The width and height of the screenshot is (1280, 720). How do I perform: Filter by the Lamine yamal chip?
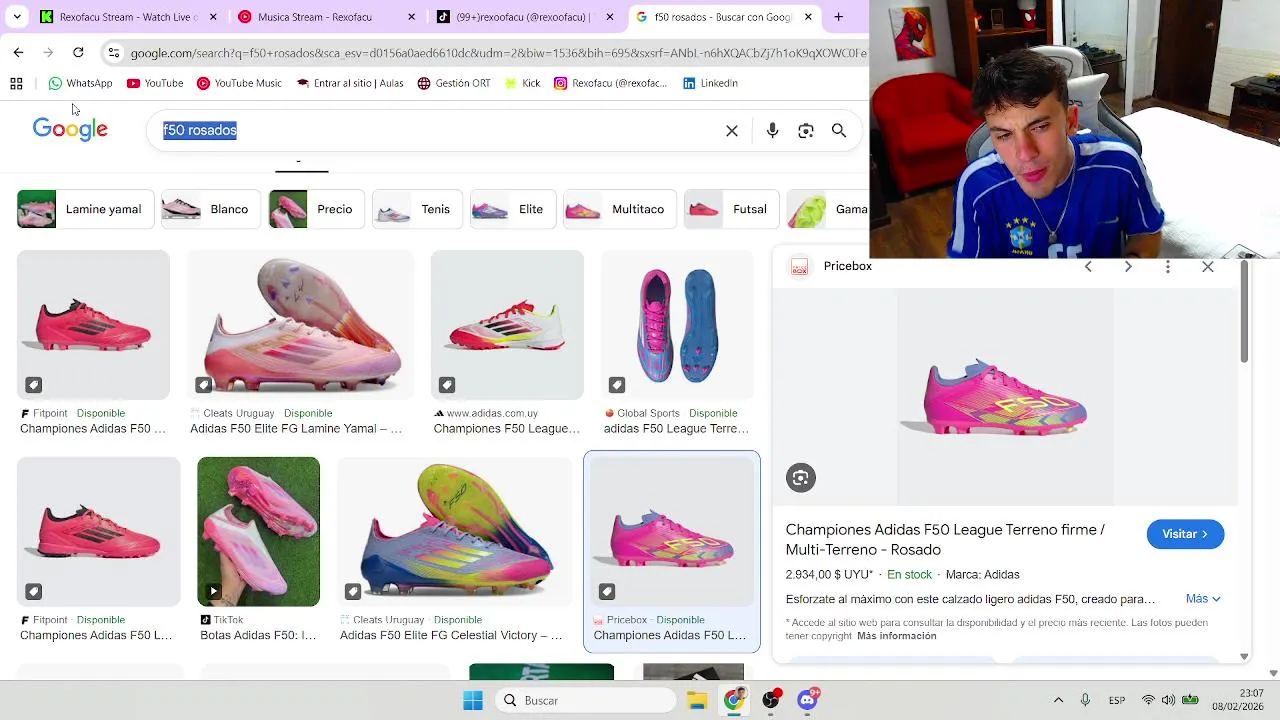85,209
